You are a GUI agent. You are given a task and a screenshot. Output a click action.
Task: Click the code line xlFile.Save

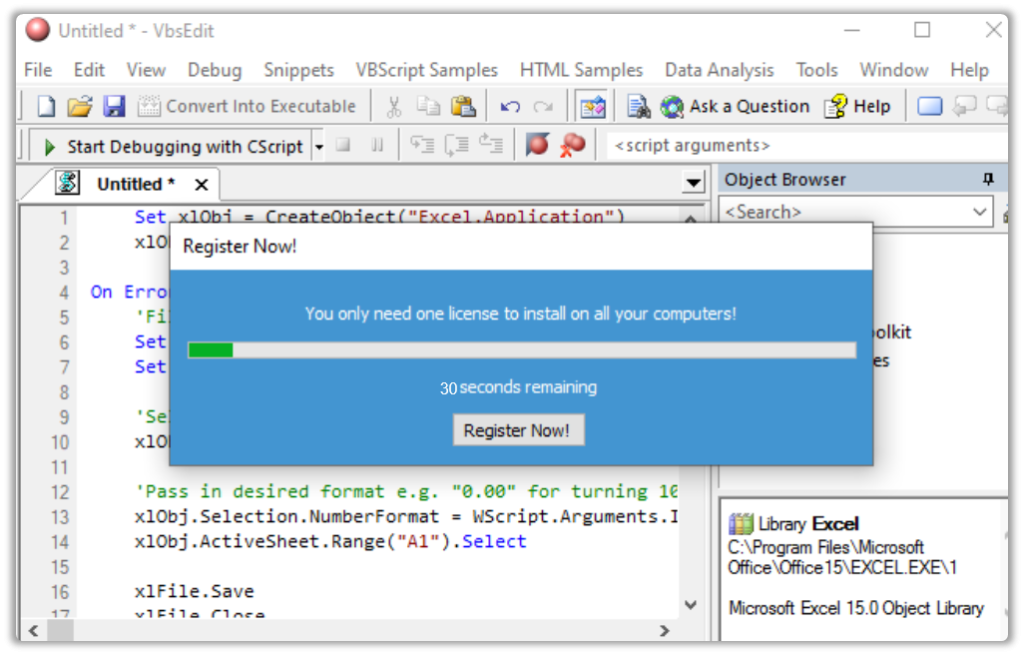194,592
